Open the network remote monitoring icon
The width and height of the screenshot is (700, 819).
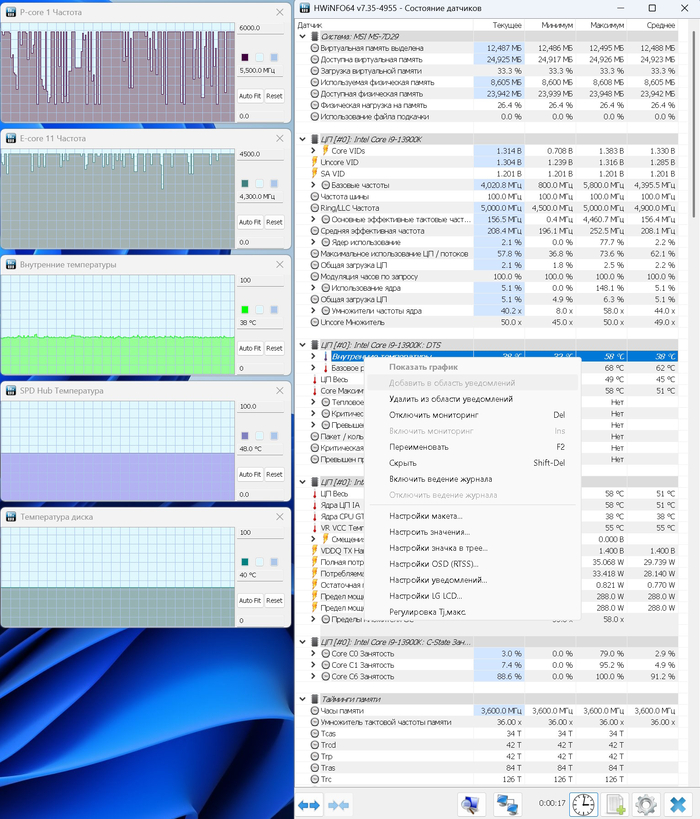pyautogui.click(x=508, y=804)
